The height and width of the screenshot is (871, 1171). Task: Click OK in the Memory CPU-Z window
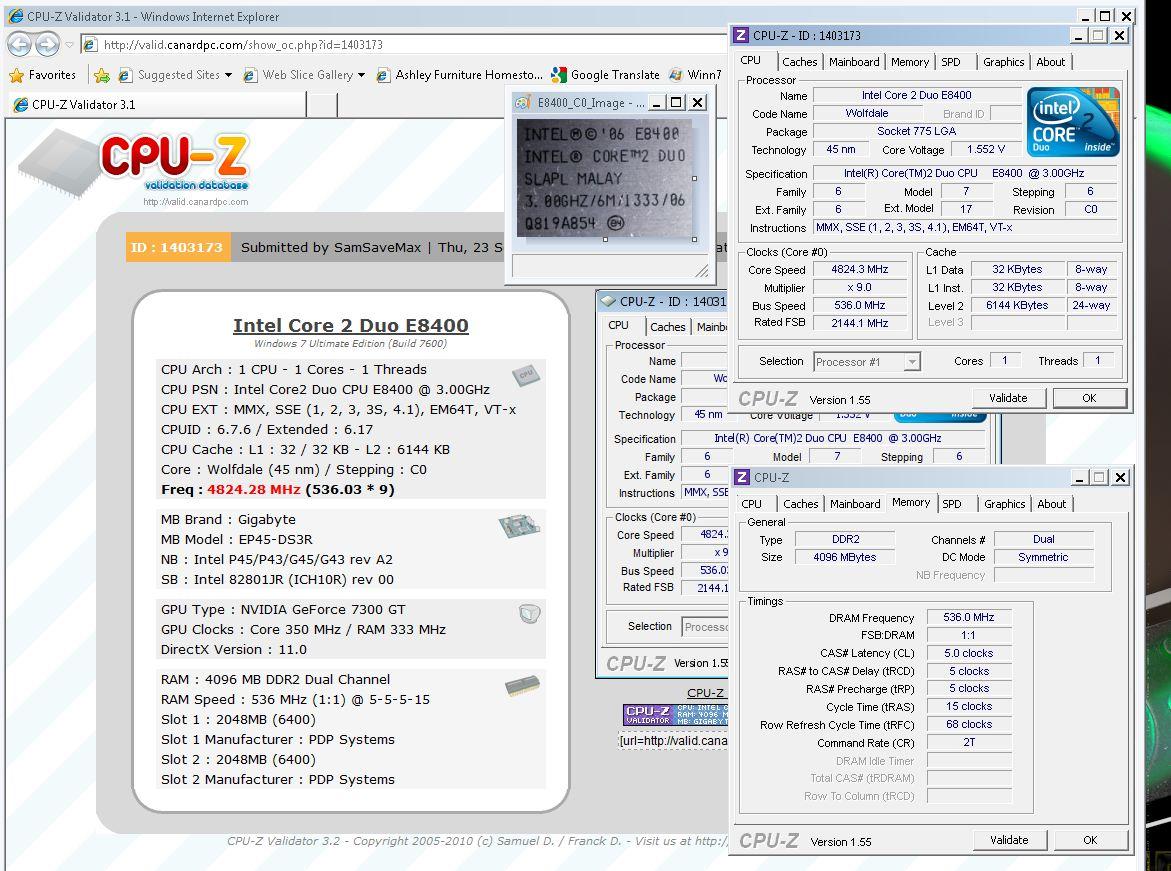click(x=1090, y=840)
